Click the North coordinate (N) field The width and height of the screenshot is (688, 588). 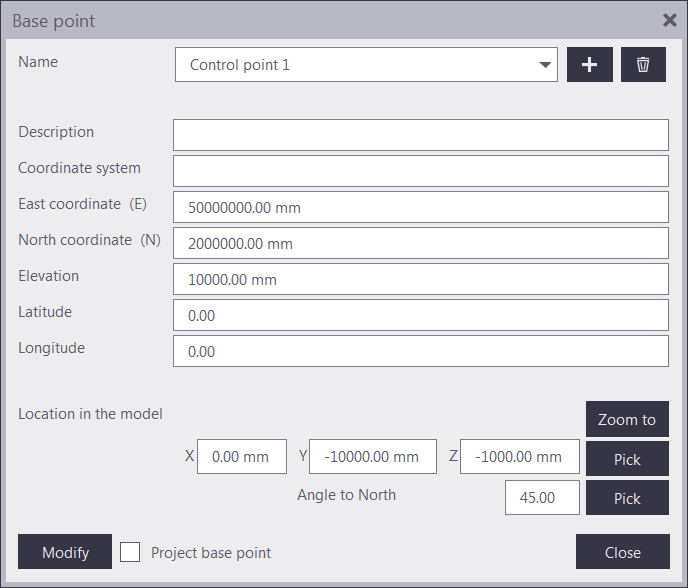pos(420,243)
